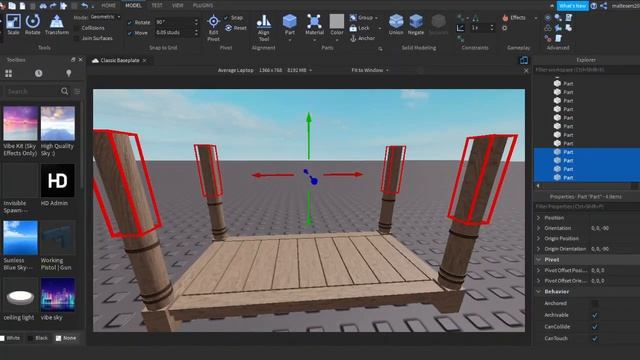Open the Effects dropdown arrow
Screen dimensions: 640x360
[x=536, y=18]
